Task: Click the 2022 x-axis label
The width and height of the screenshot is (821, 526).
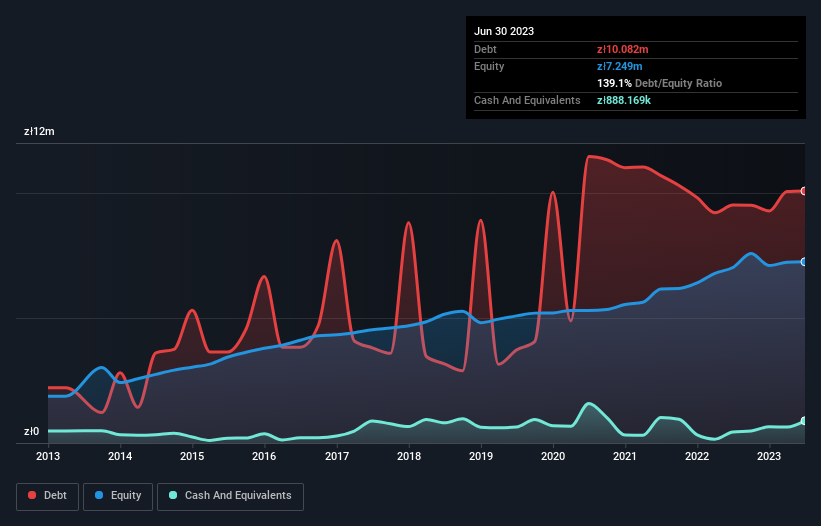Action: (697, 456)
